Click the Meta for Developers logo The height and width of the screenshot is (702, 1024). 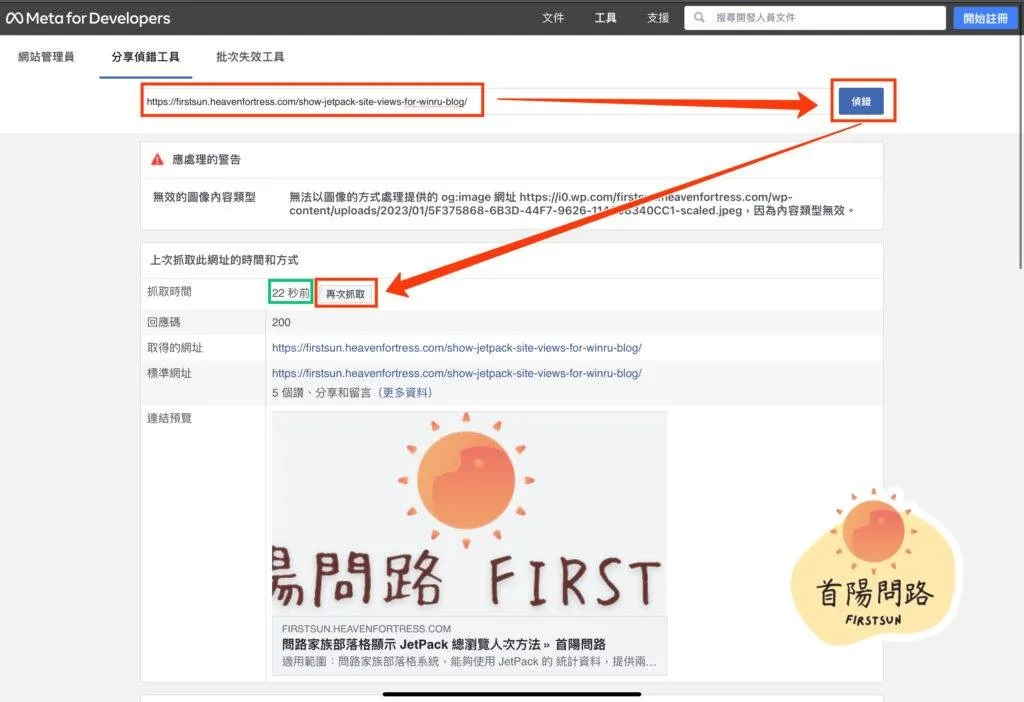click(x=91, y=18)
